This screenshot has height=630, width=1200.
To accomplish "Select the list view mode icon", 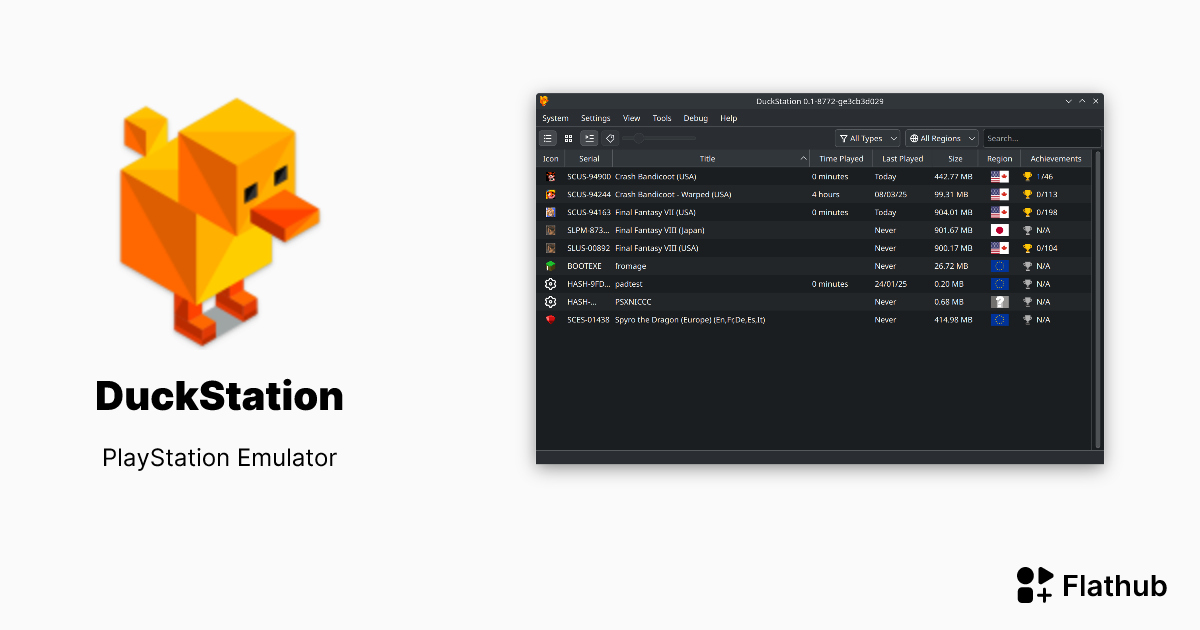I will click(x=549, y=137).
